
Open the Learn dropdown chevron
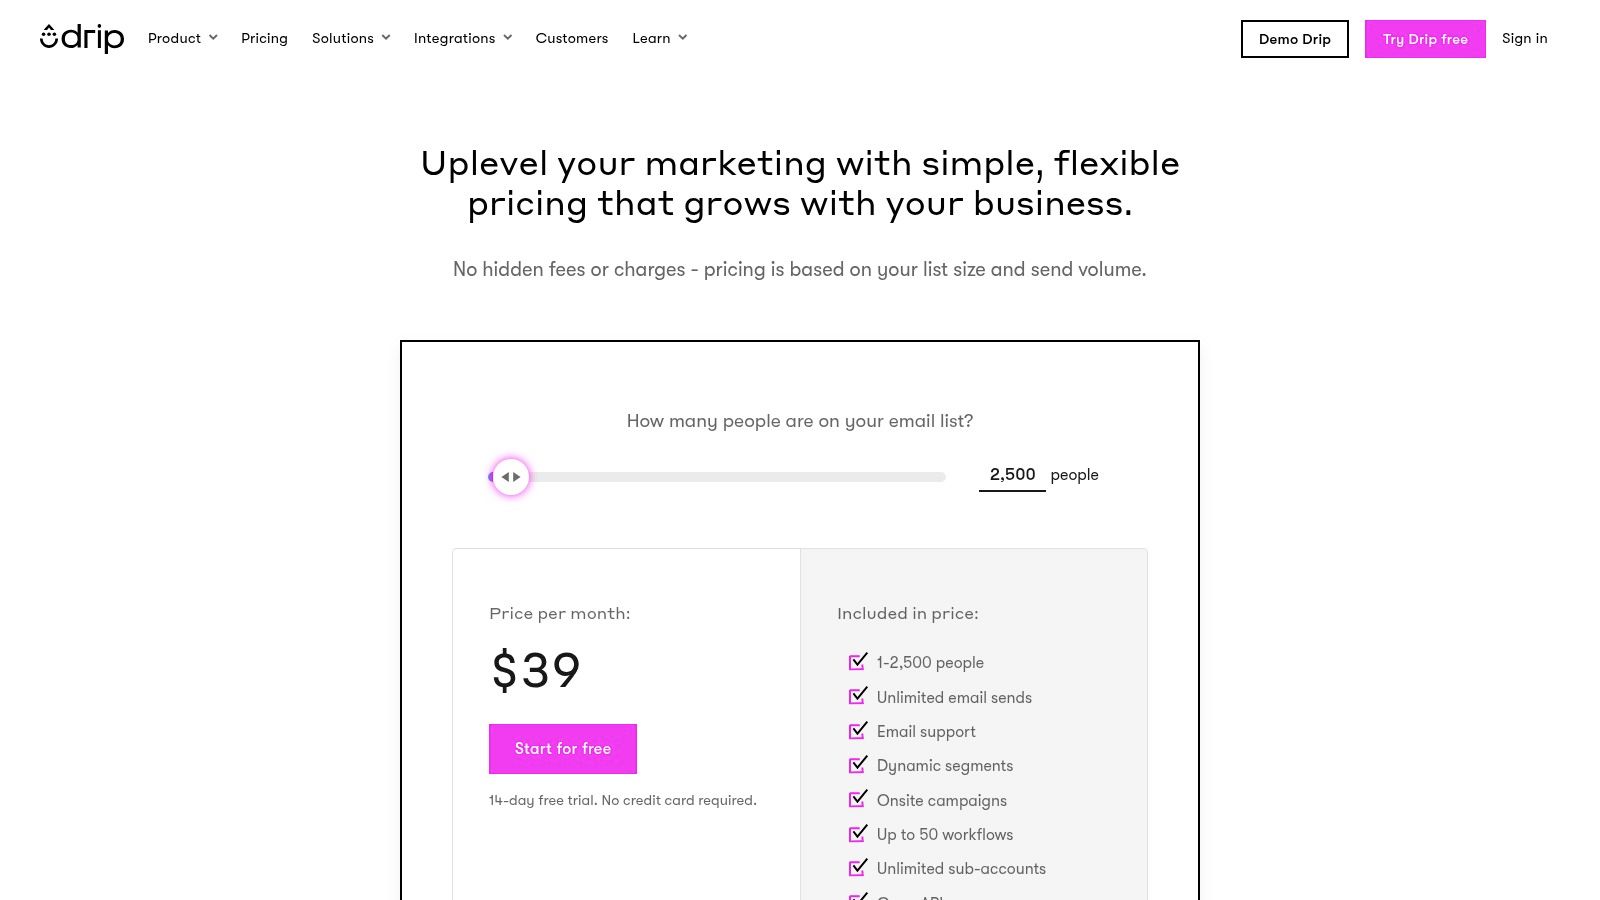click(683, 38)
